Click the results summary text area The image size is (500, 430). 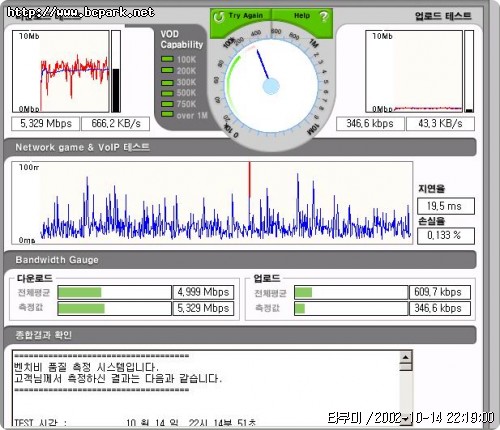coord(206,388)
